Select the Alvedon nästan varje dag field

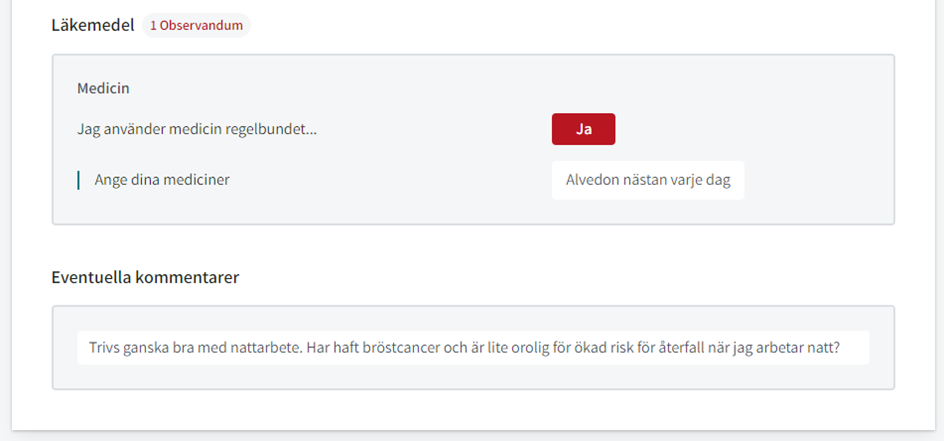(648, 180)
